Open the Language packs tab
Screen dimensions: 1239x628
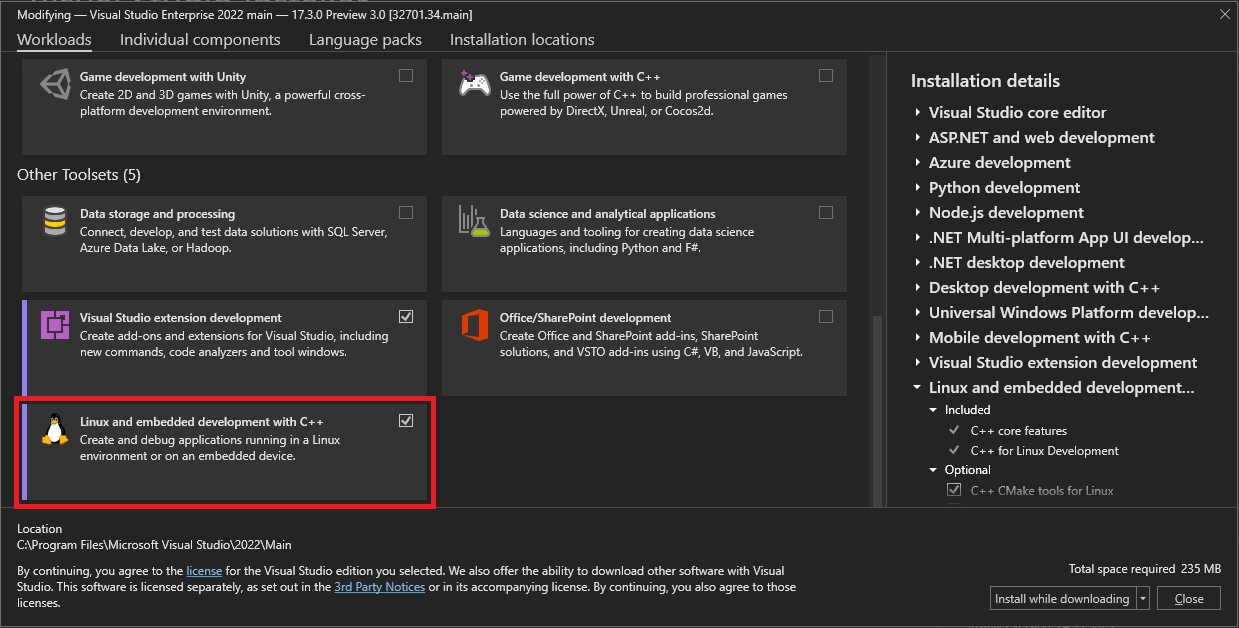point(365,40)
